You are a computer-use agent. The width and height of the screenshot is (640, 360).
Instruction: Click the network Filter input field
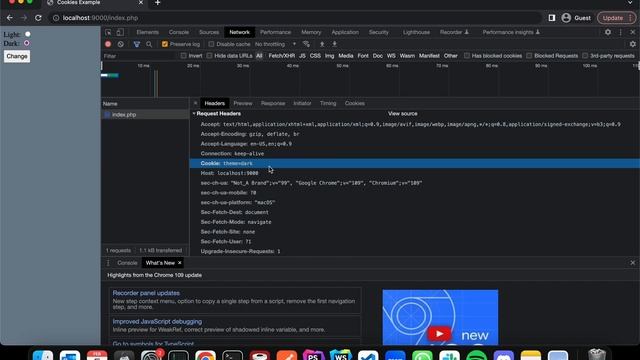tap(139, 56)
